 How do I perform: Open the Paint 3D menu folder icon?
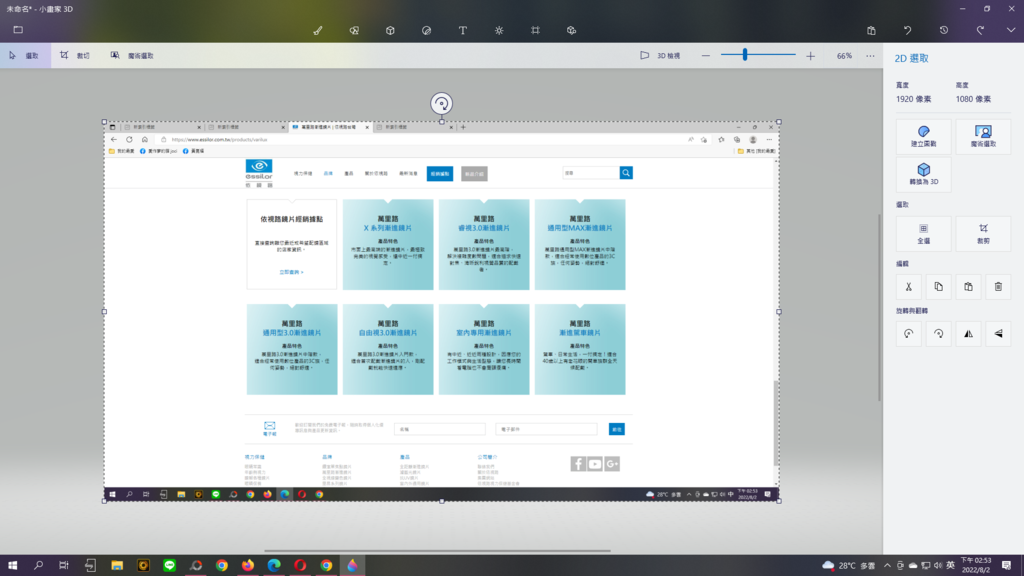18,30
